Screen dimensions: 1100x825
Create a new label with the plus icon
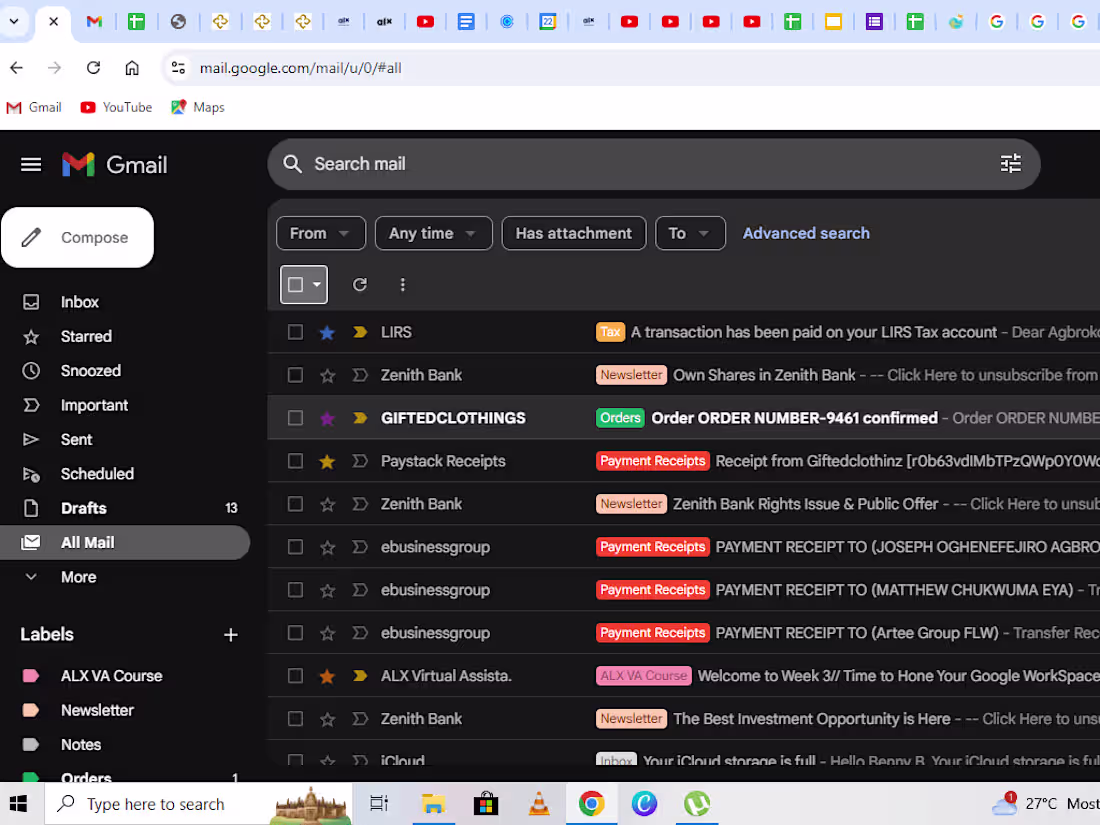231,635
